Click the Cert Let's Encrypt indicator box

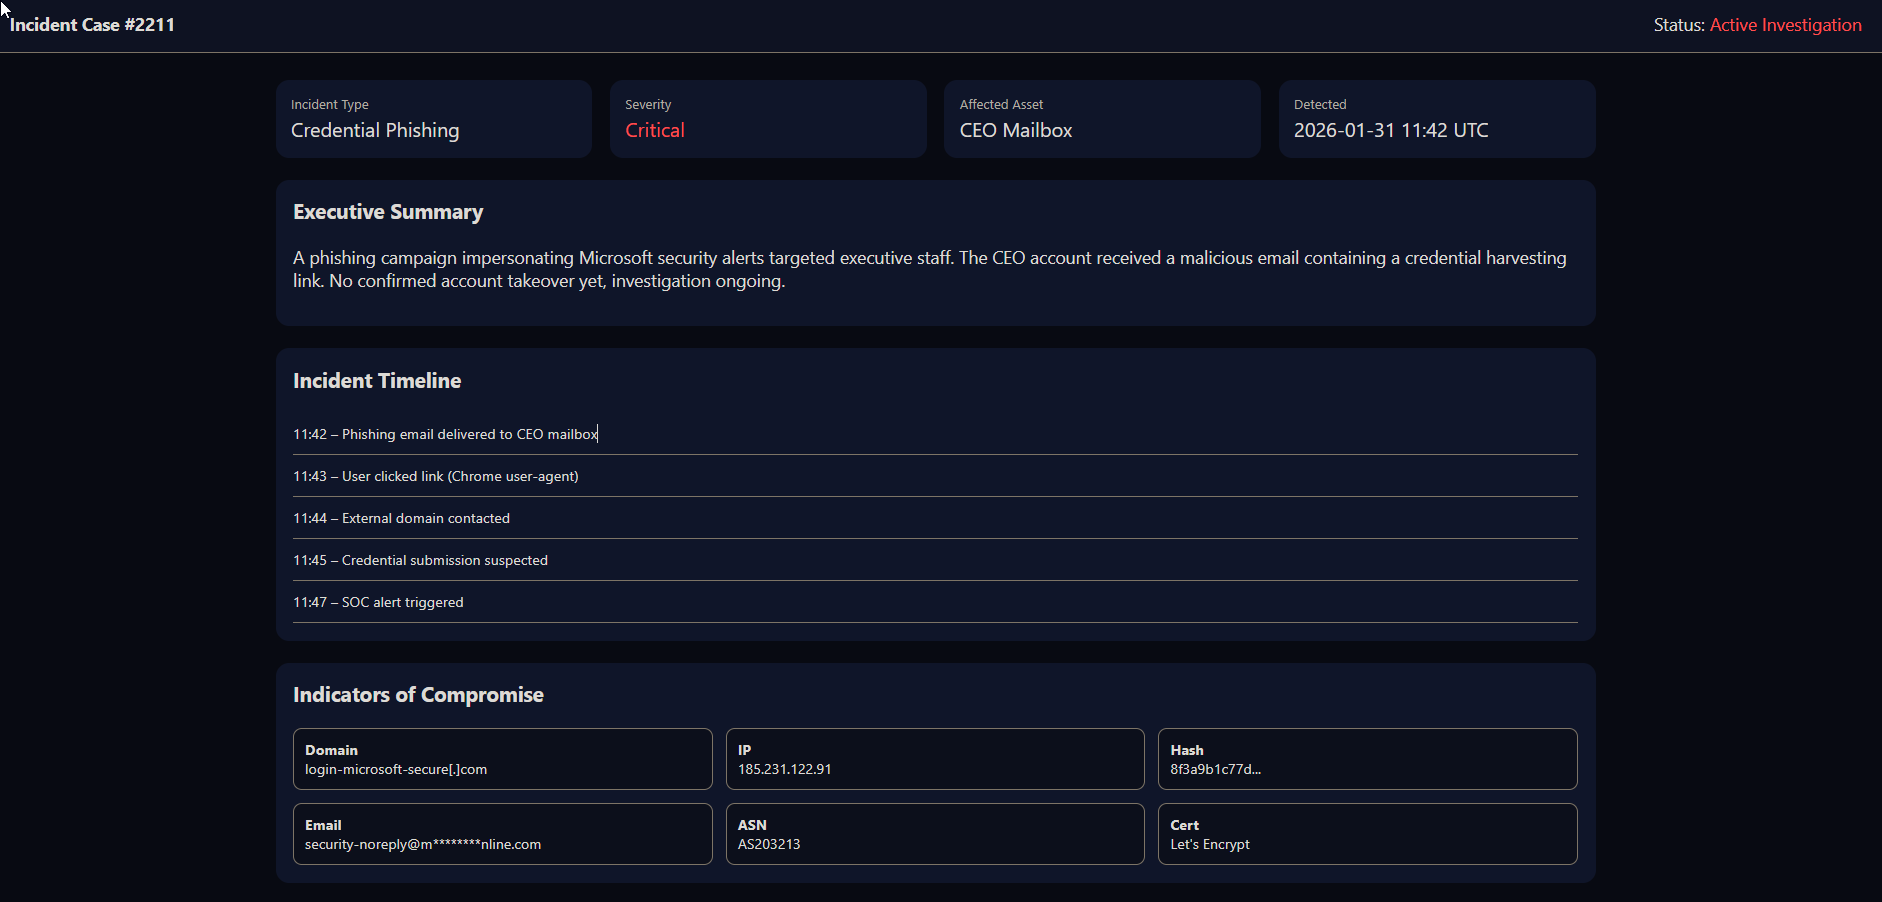click(x=1367, y=834)
